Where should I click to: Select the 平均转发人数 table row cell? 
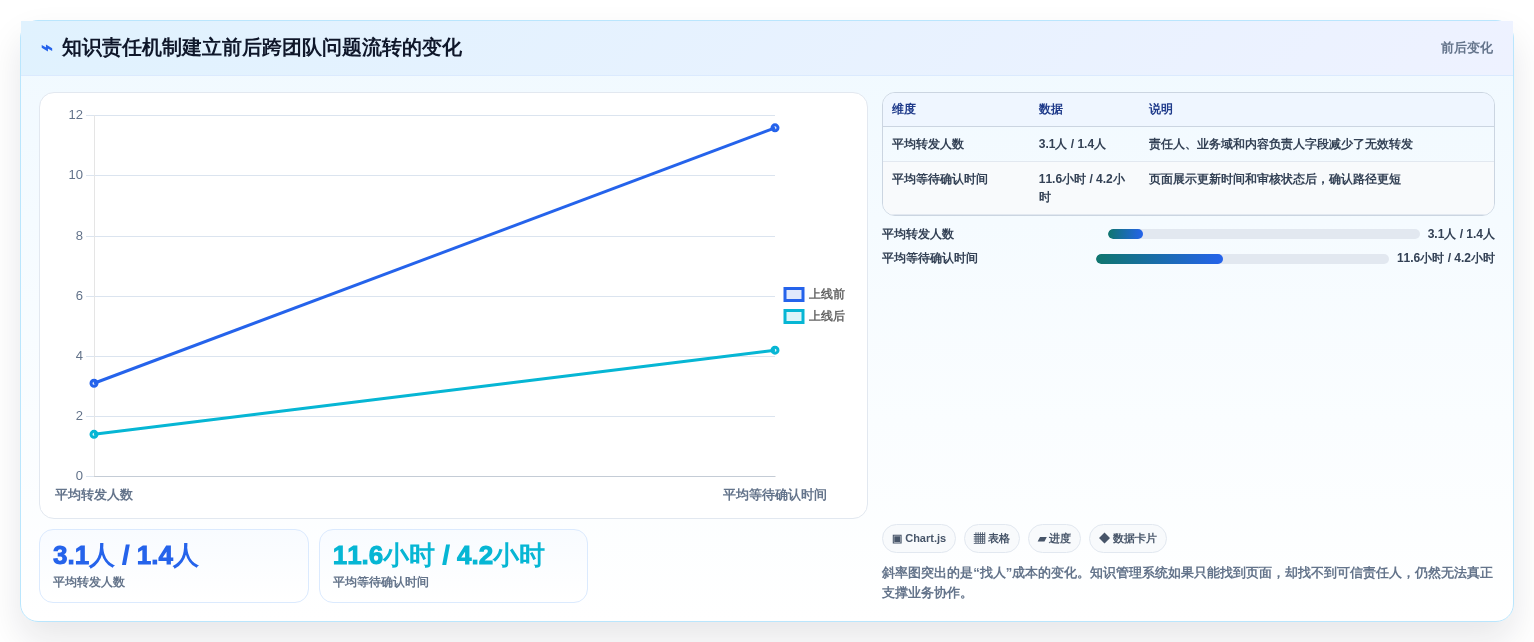[956, 144]
